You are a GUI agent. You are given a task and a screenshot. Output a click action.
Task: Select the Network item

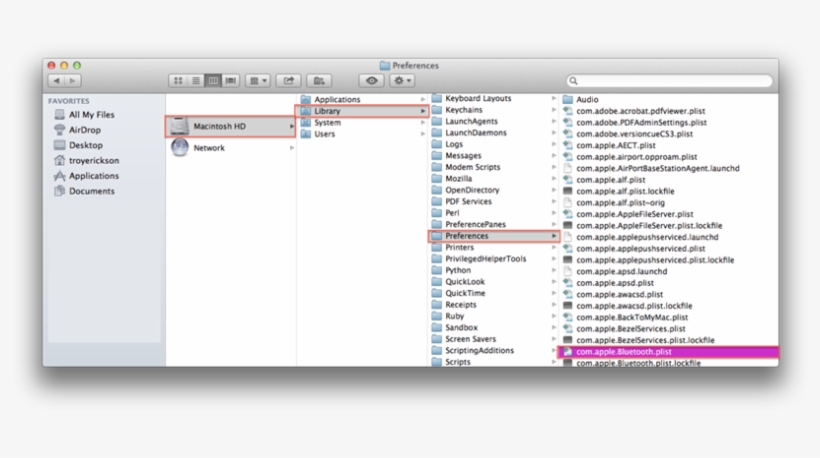pyautogui.click(x=230, y=148)
